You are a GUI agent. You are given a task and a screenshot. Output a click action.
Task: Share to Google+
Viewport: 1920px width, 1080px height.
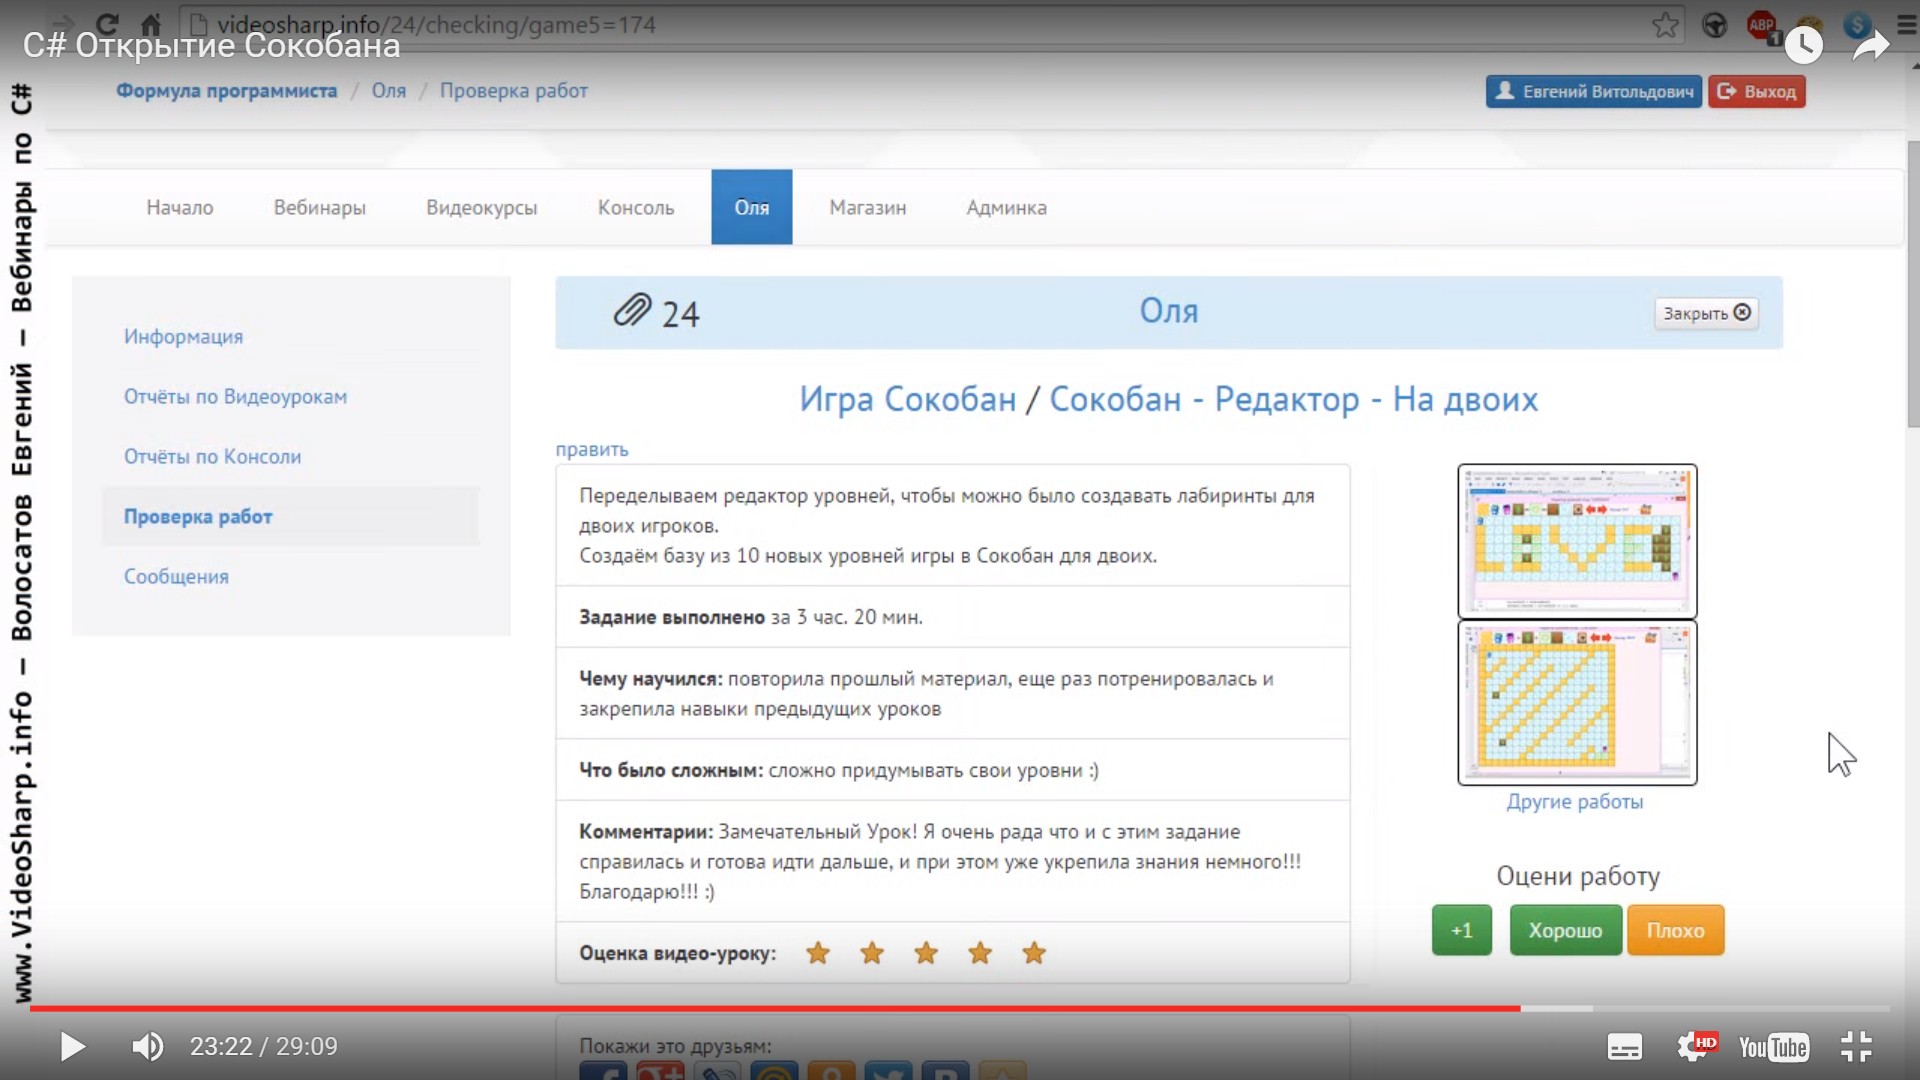click(x=660, y=1072)
